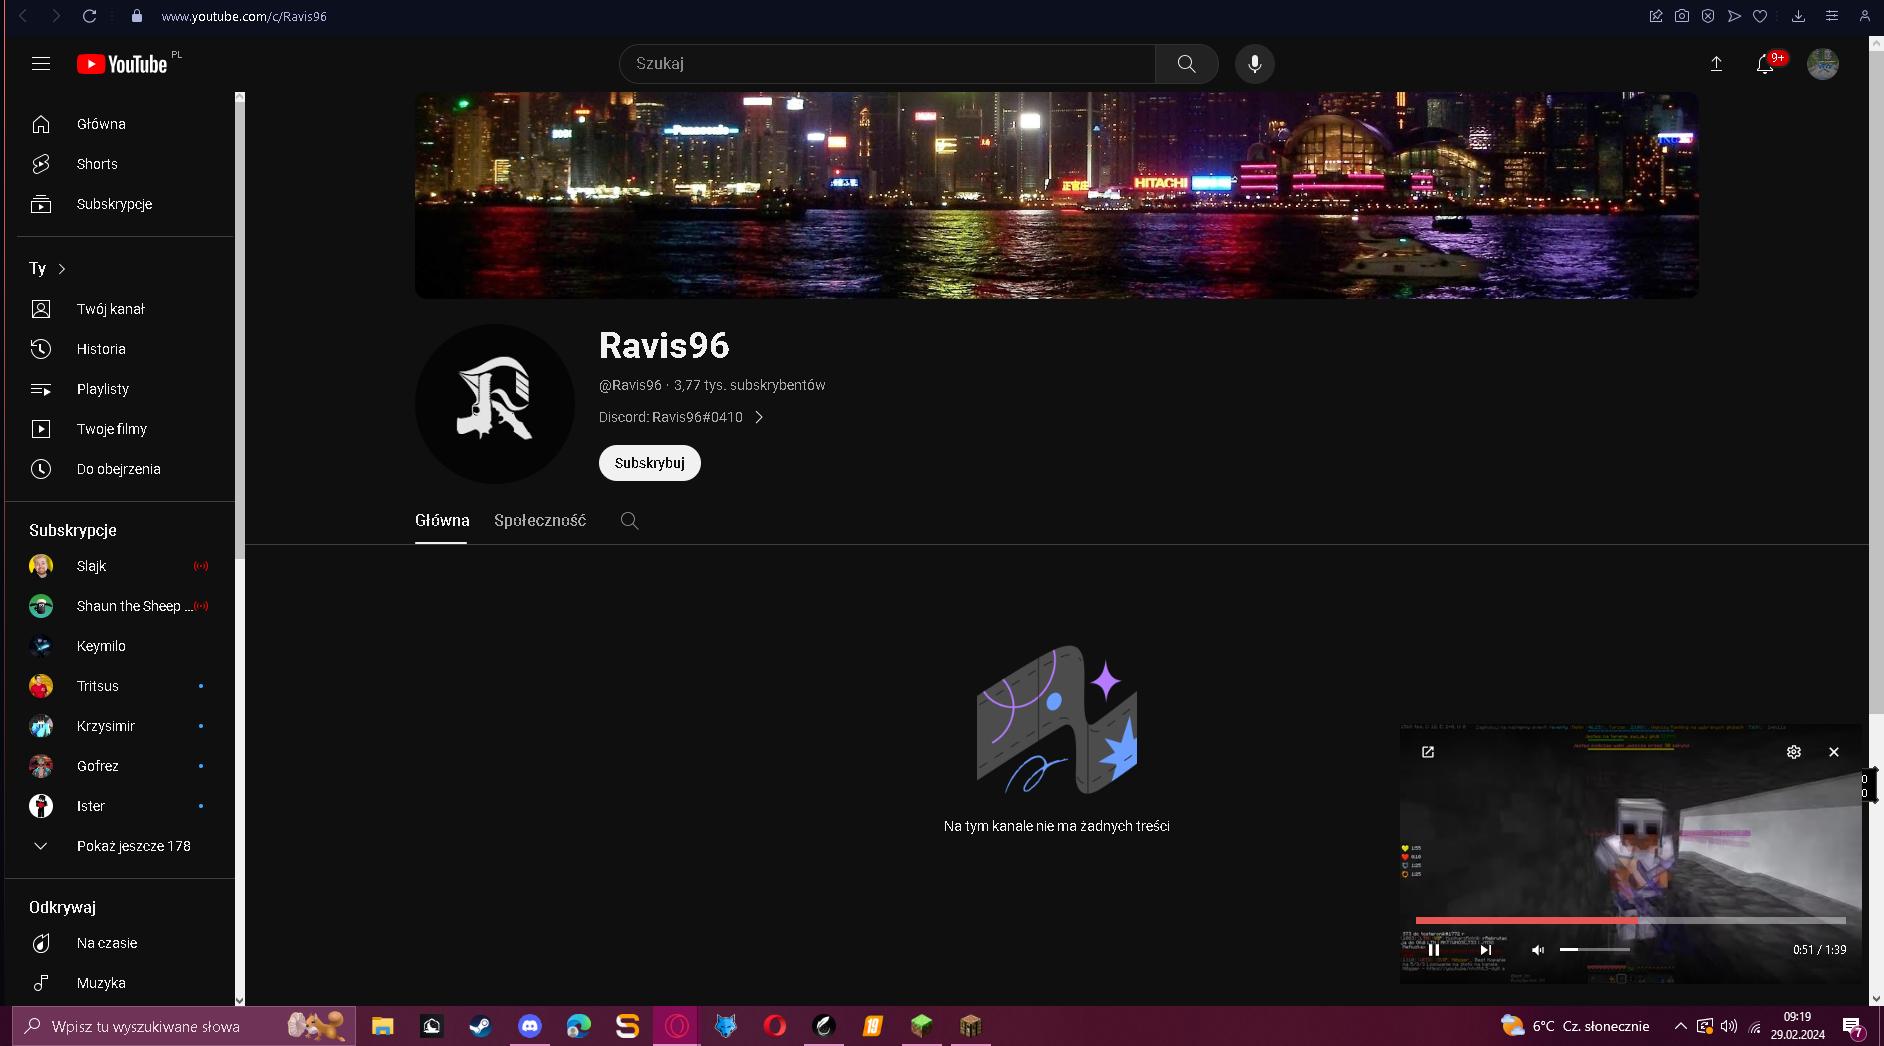Pause the miniplayer video

coord(1434,950)
